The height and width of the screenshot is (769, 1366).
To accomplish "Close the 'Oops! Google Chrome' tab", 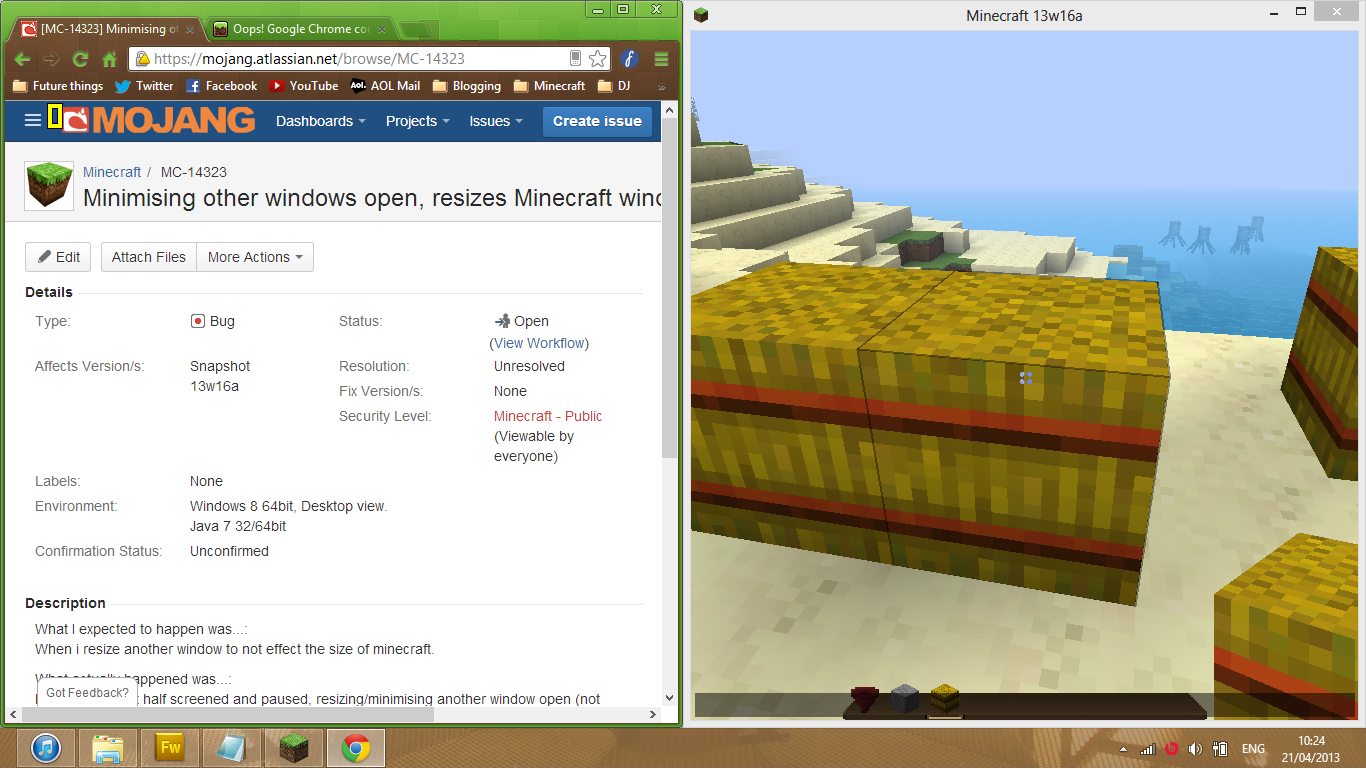I will (x=382, y=30).
